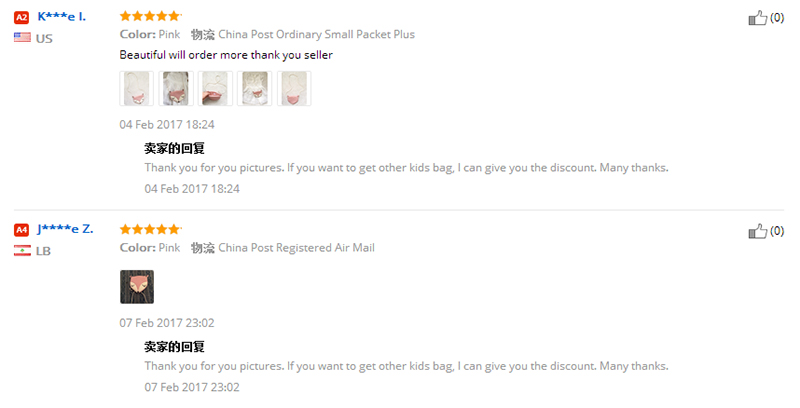
Task: Open second photo in K***e I. review
Action: [176, 88]
